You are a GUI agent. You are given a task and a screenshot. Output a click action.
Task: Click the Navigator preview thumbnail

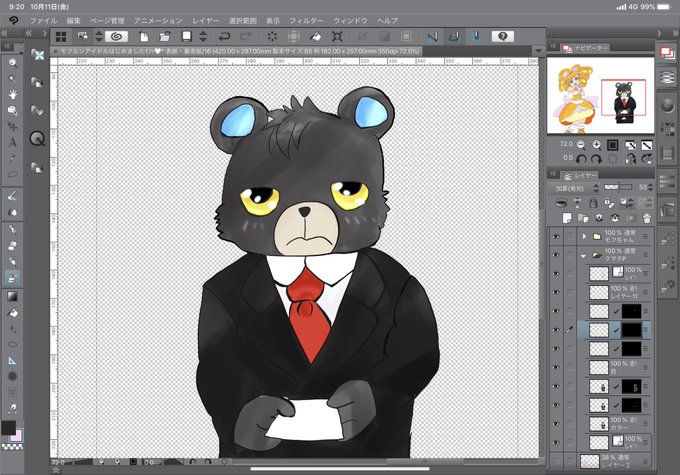[x=600, y=96]
